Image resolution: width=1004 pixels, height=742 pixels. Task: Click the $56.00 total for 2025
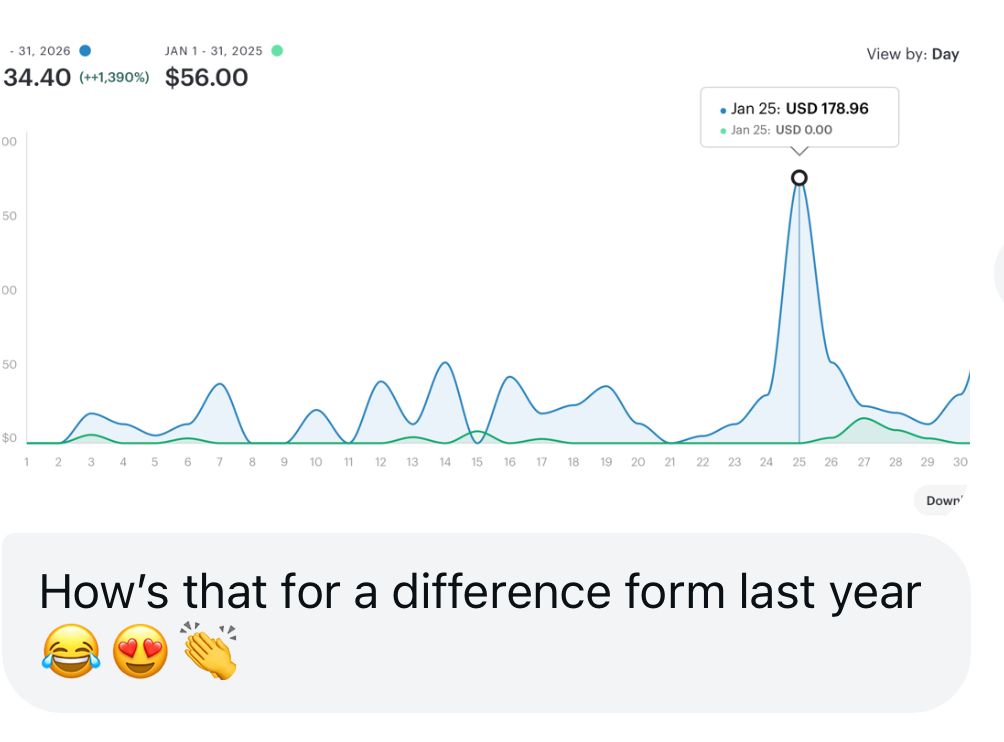[206, 78]
